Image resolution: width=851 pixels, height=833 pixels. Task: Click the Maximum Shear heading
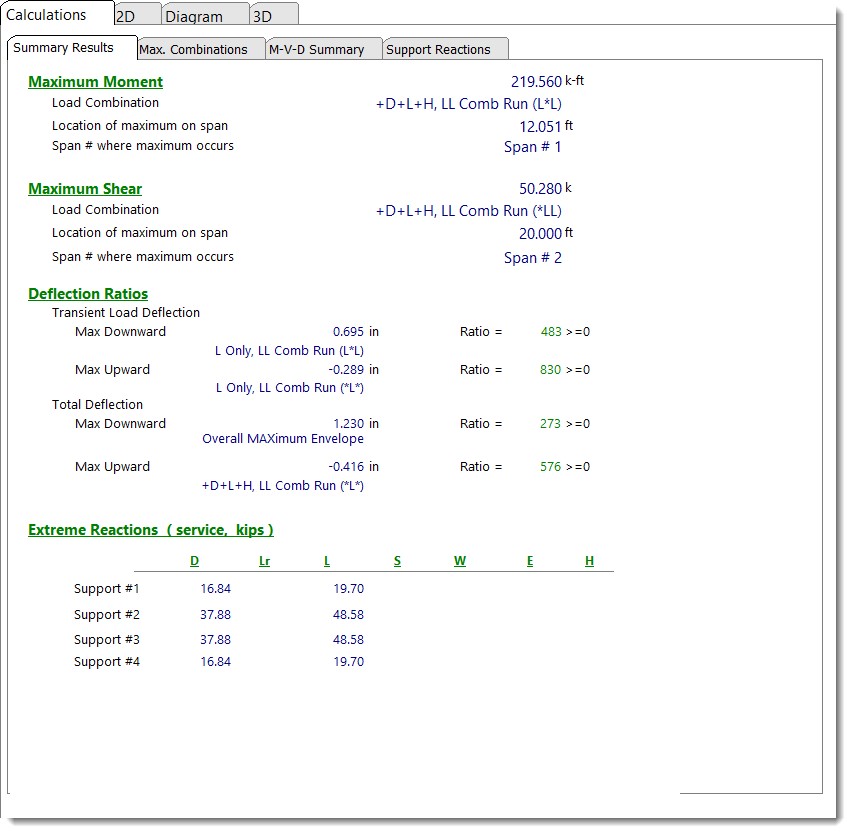point(85,189)
